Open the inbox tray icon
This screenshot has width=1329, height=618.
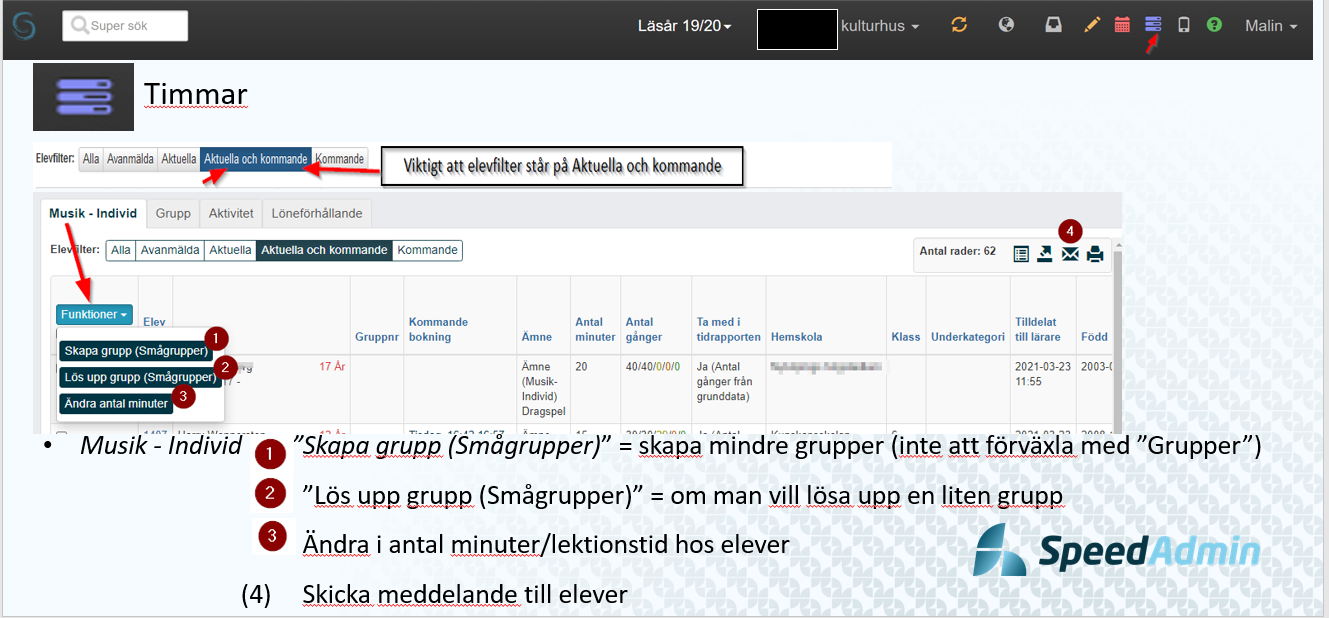tap(1053, 25)
